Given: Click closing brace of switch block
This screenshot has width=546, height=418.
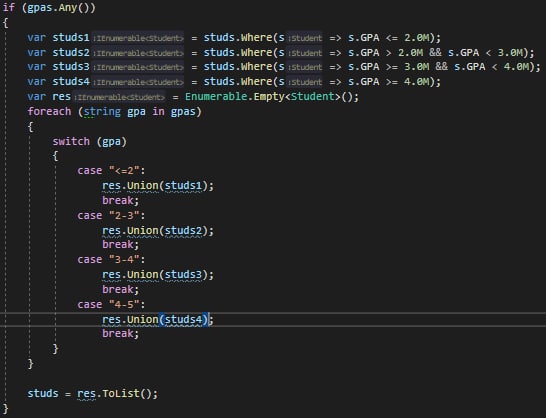Looking at the screenshot, I should click(55, 348).
